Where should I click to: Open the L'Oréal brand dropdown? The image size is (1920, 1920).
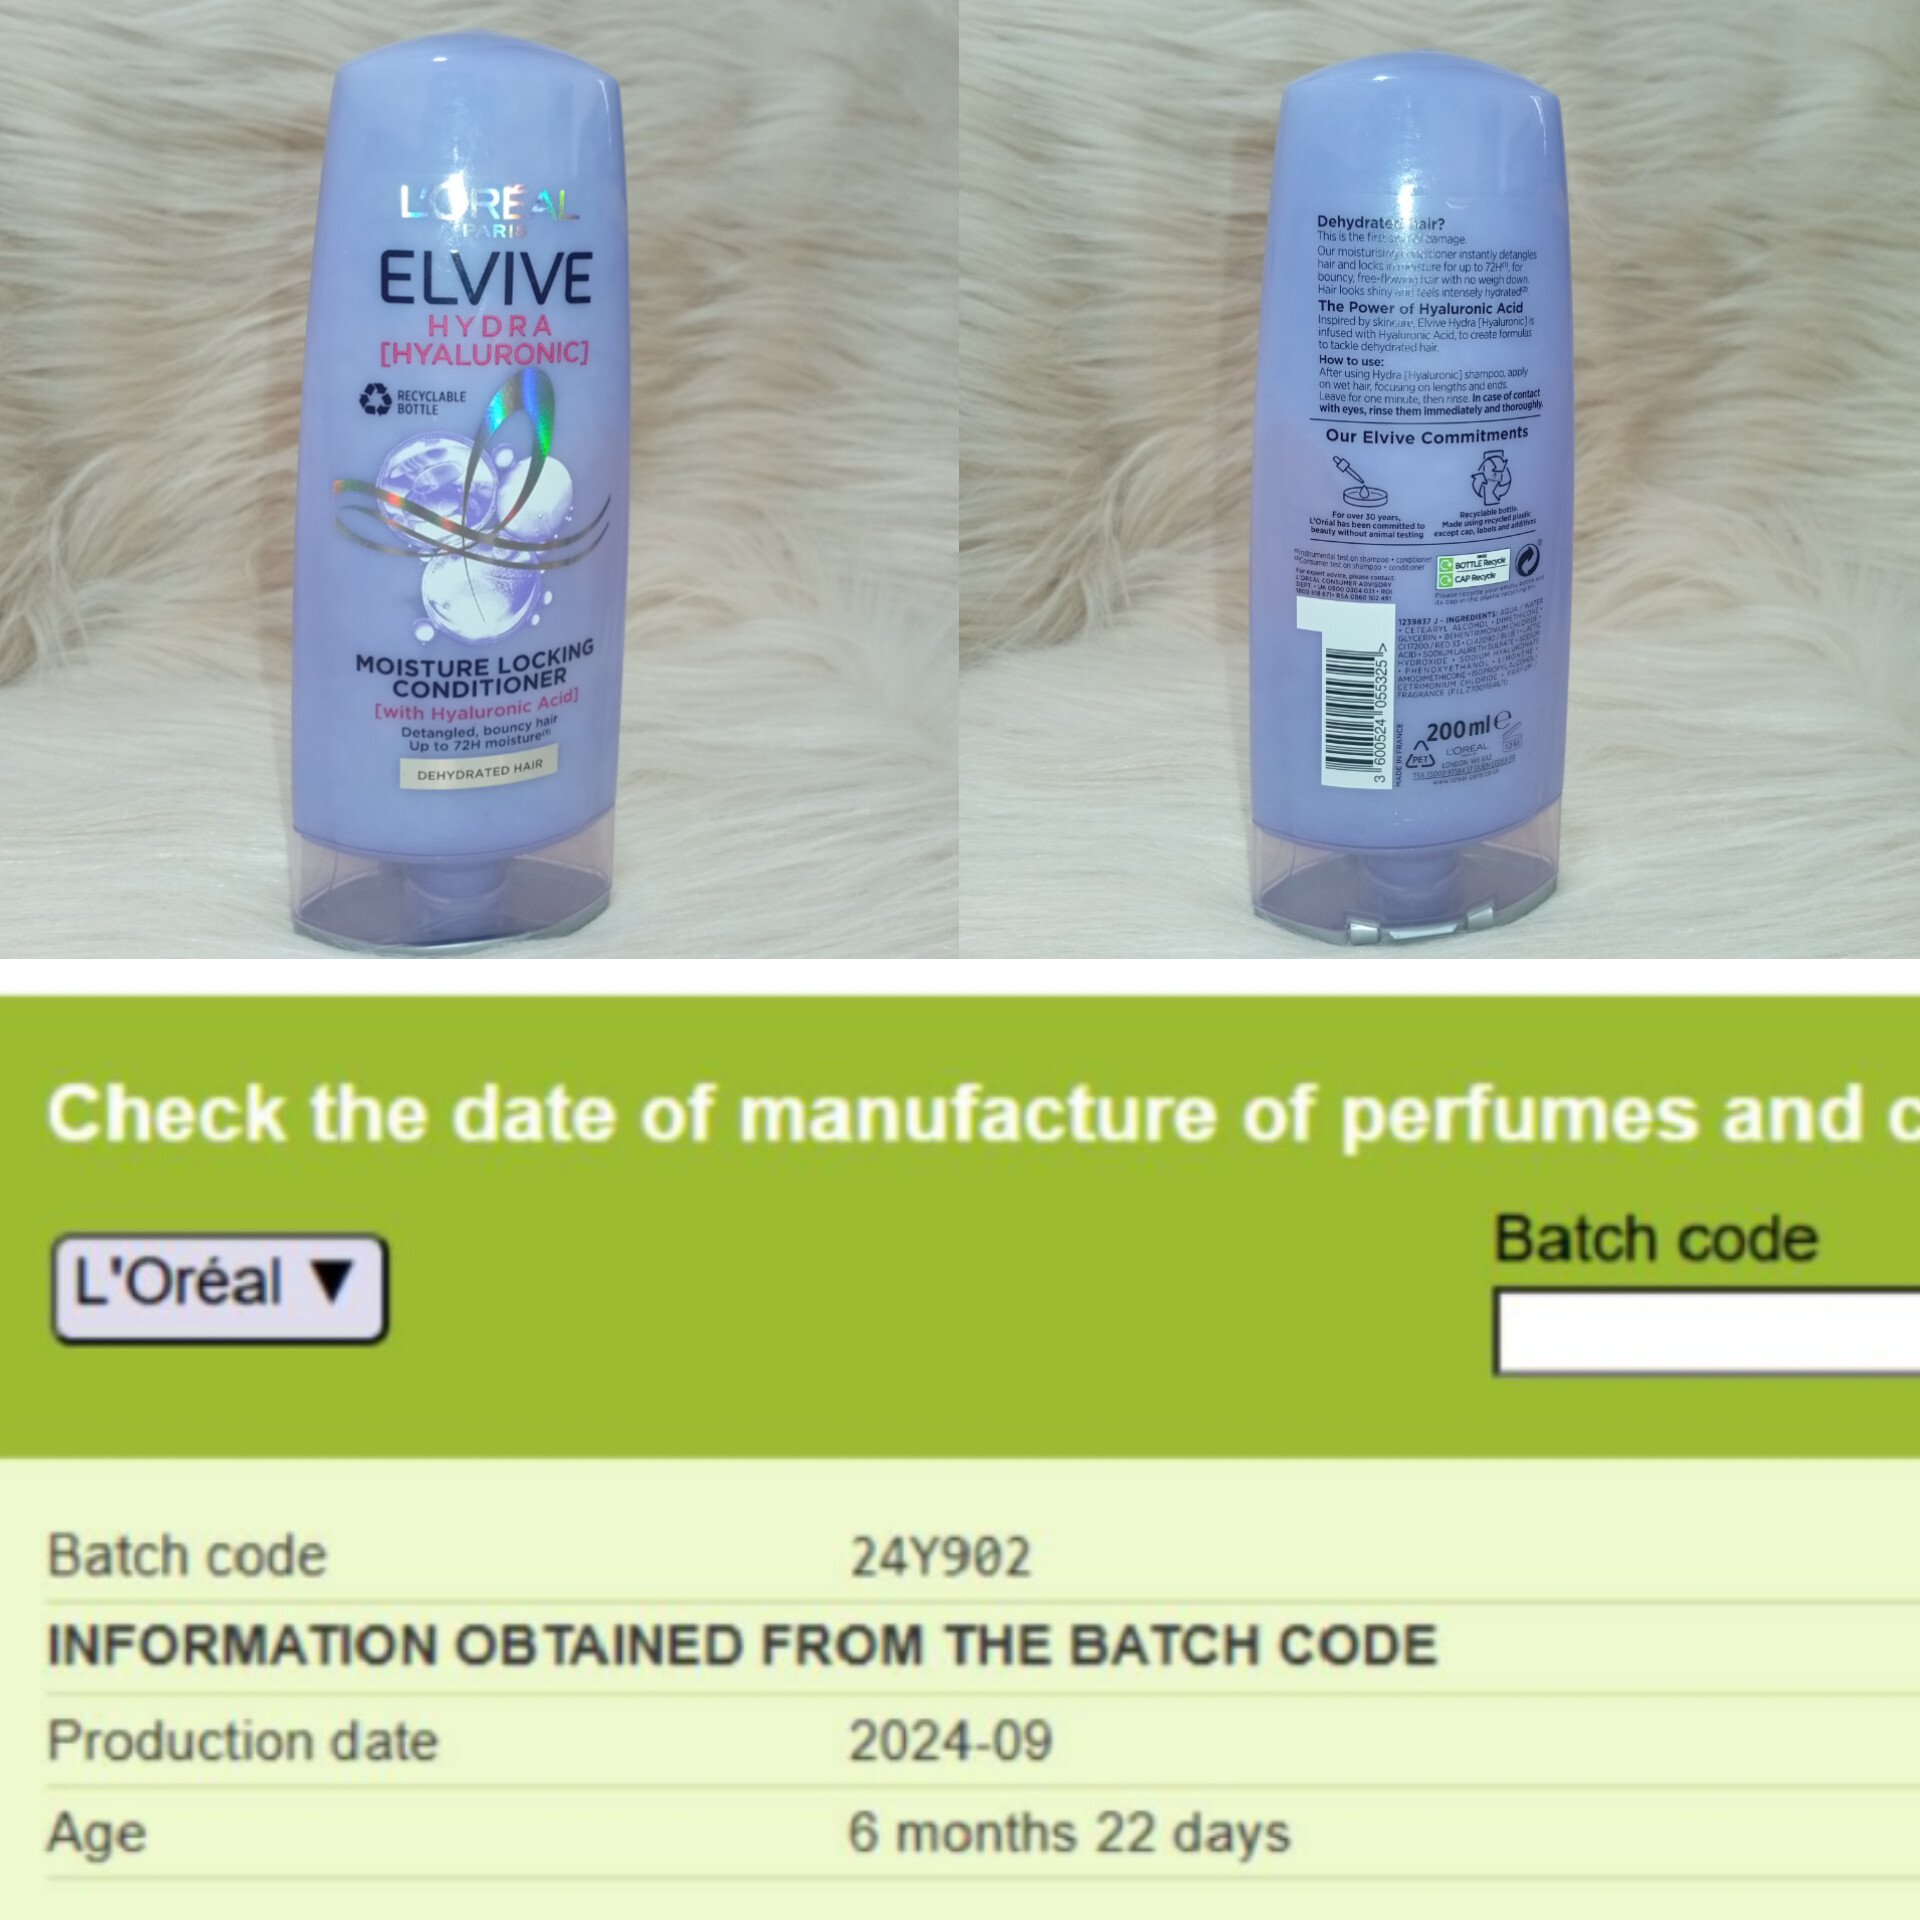click(x=219, y=1288)
